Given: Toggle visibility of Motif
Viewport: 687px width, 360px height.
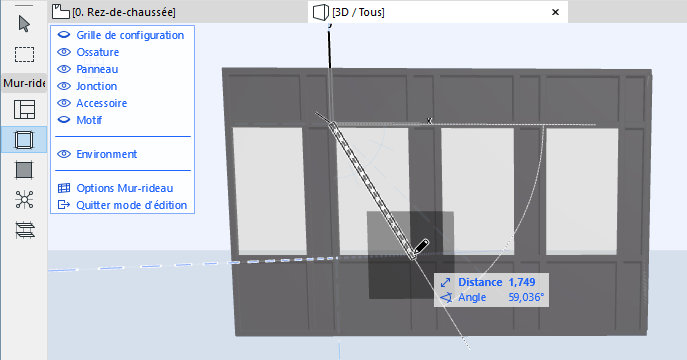Looking at the screenshot, I should (64, 120).
